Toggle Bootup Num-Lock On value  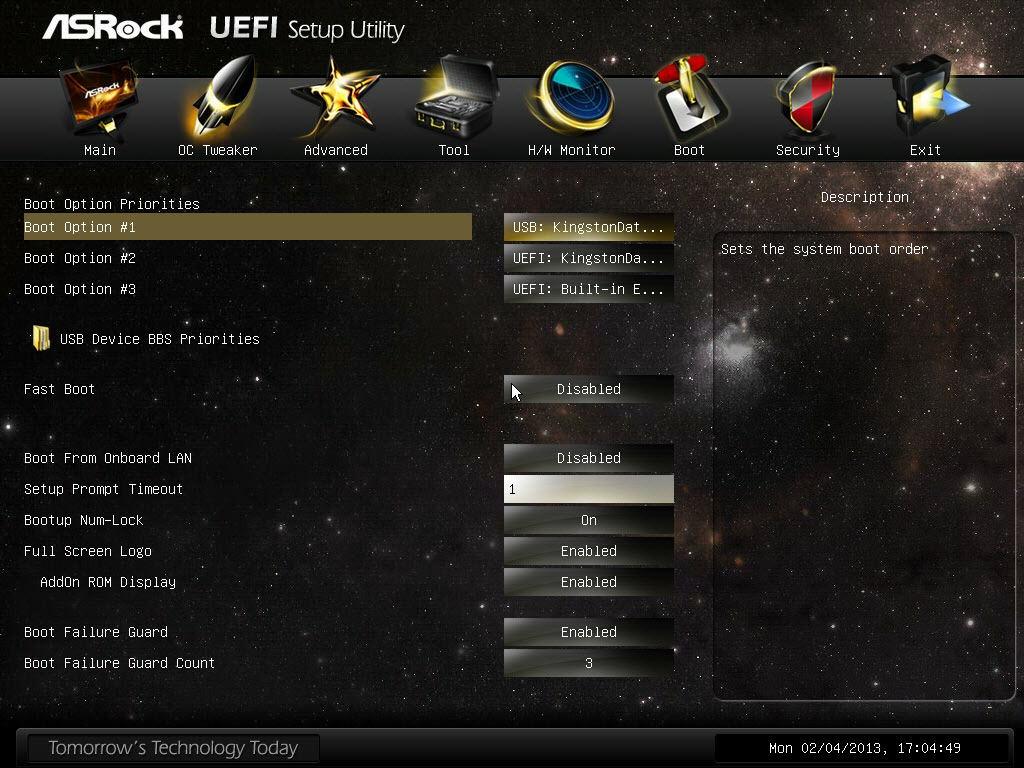[588, 520]
